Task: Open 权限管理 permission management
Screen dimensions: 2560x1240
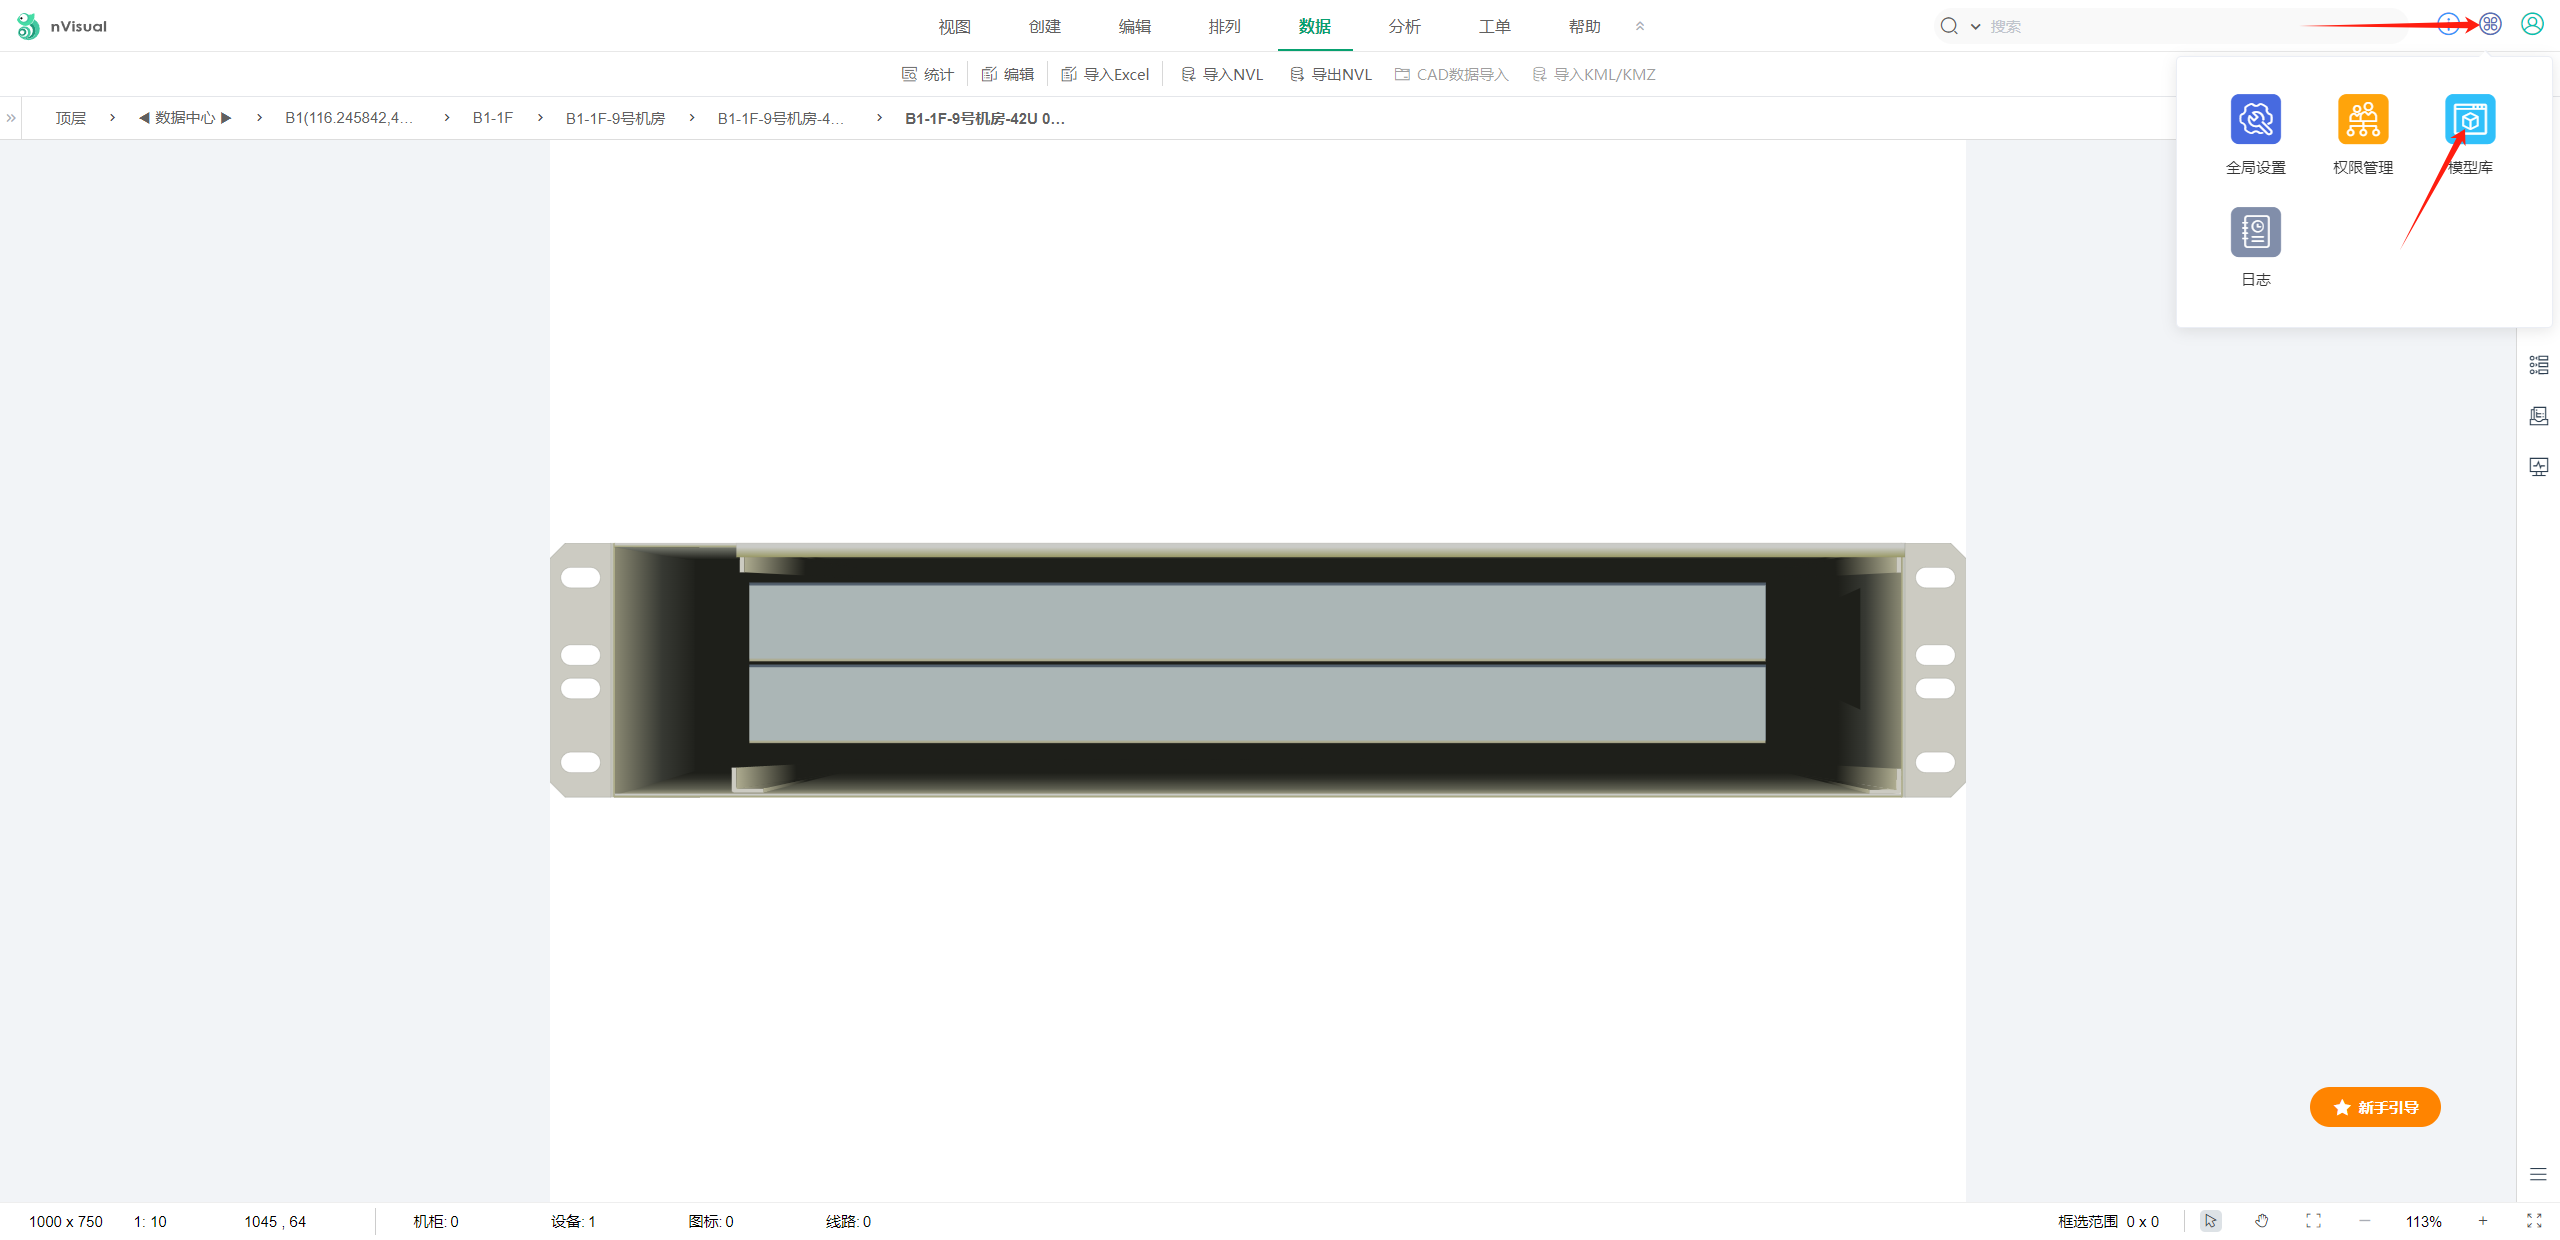Action: tap(2362, 120)
